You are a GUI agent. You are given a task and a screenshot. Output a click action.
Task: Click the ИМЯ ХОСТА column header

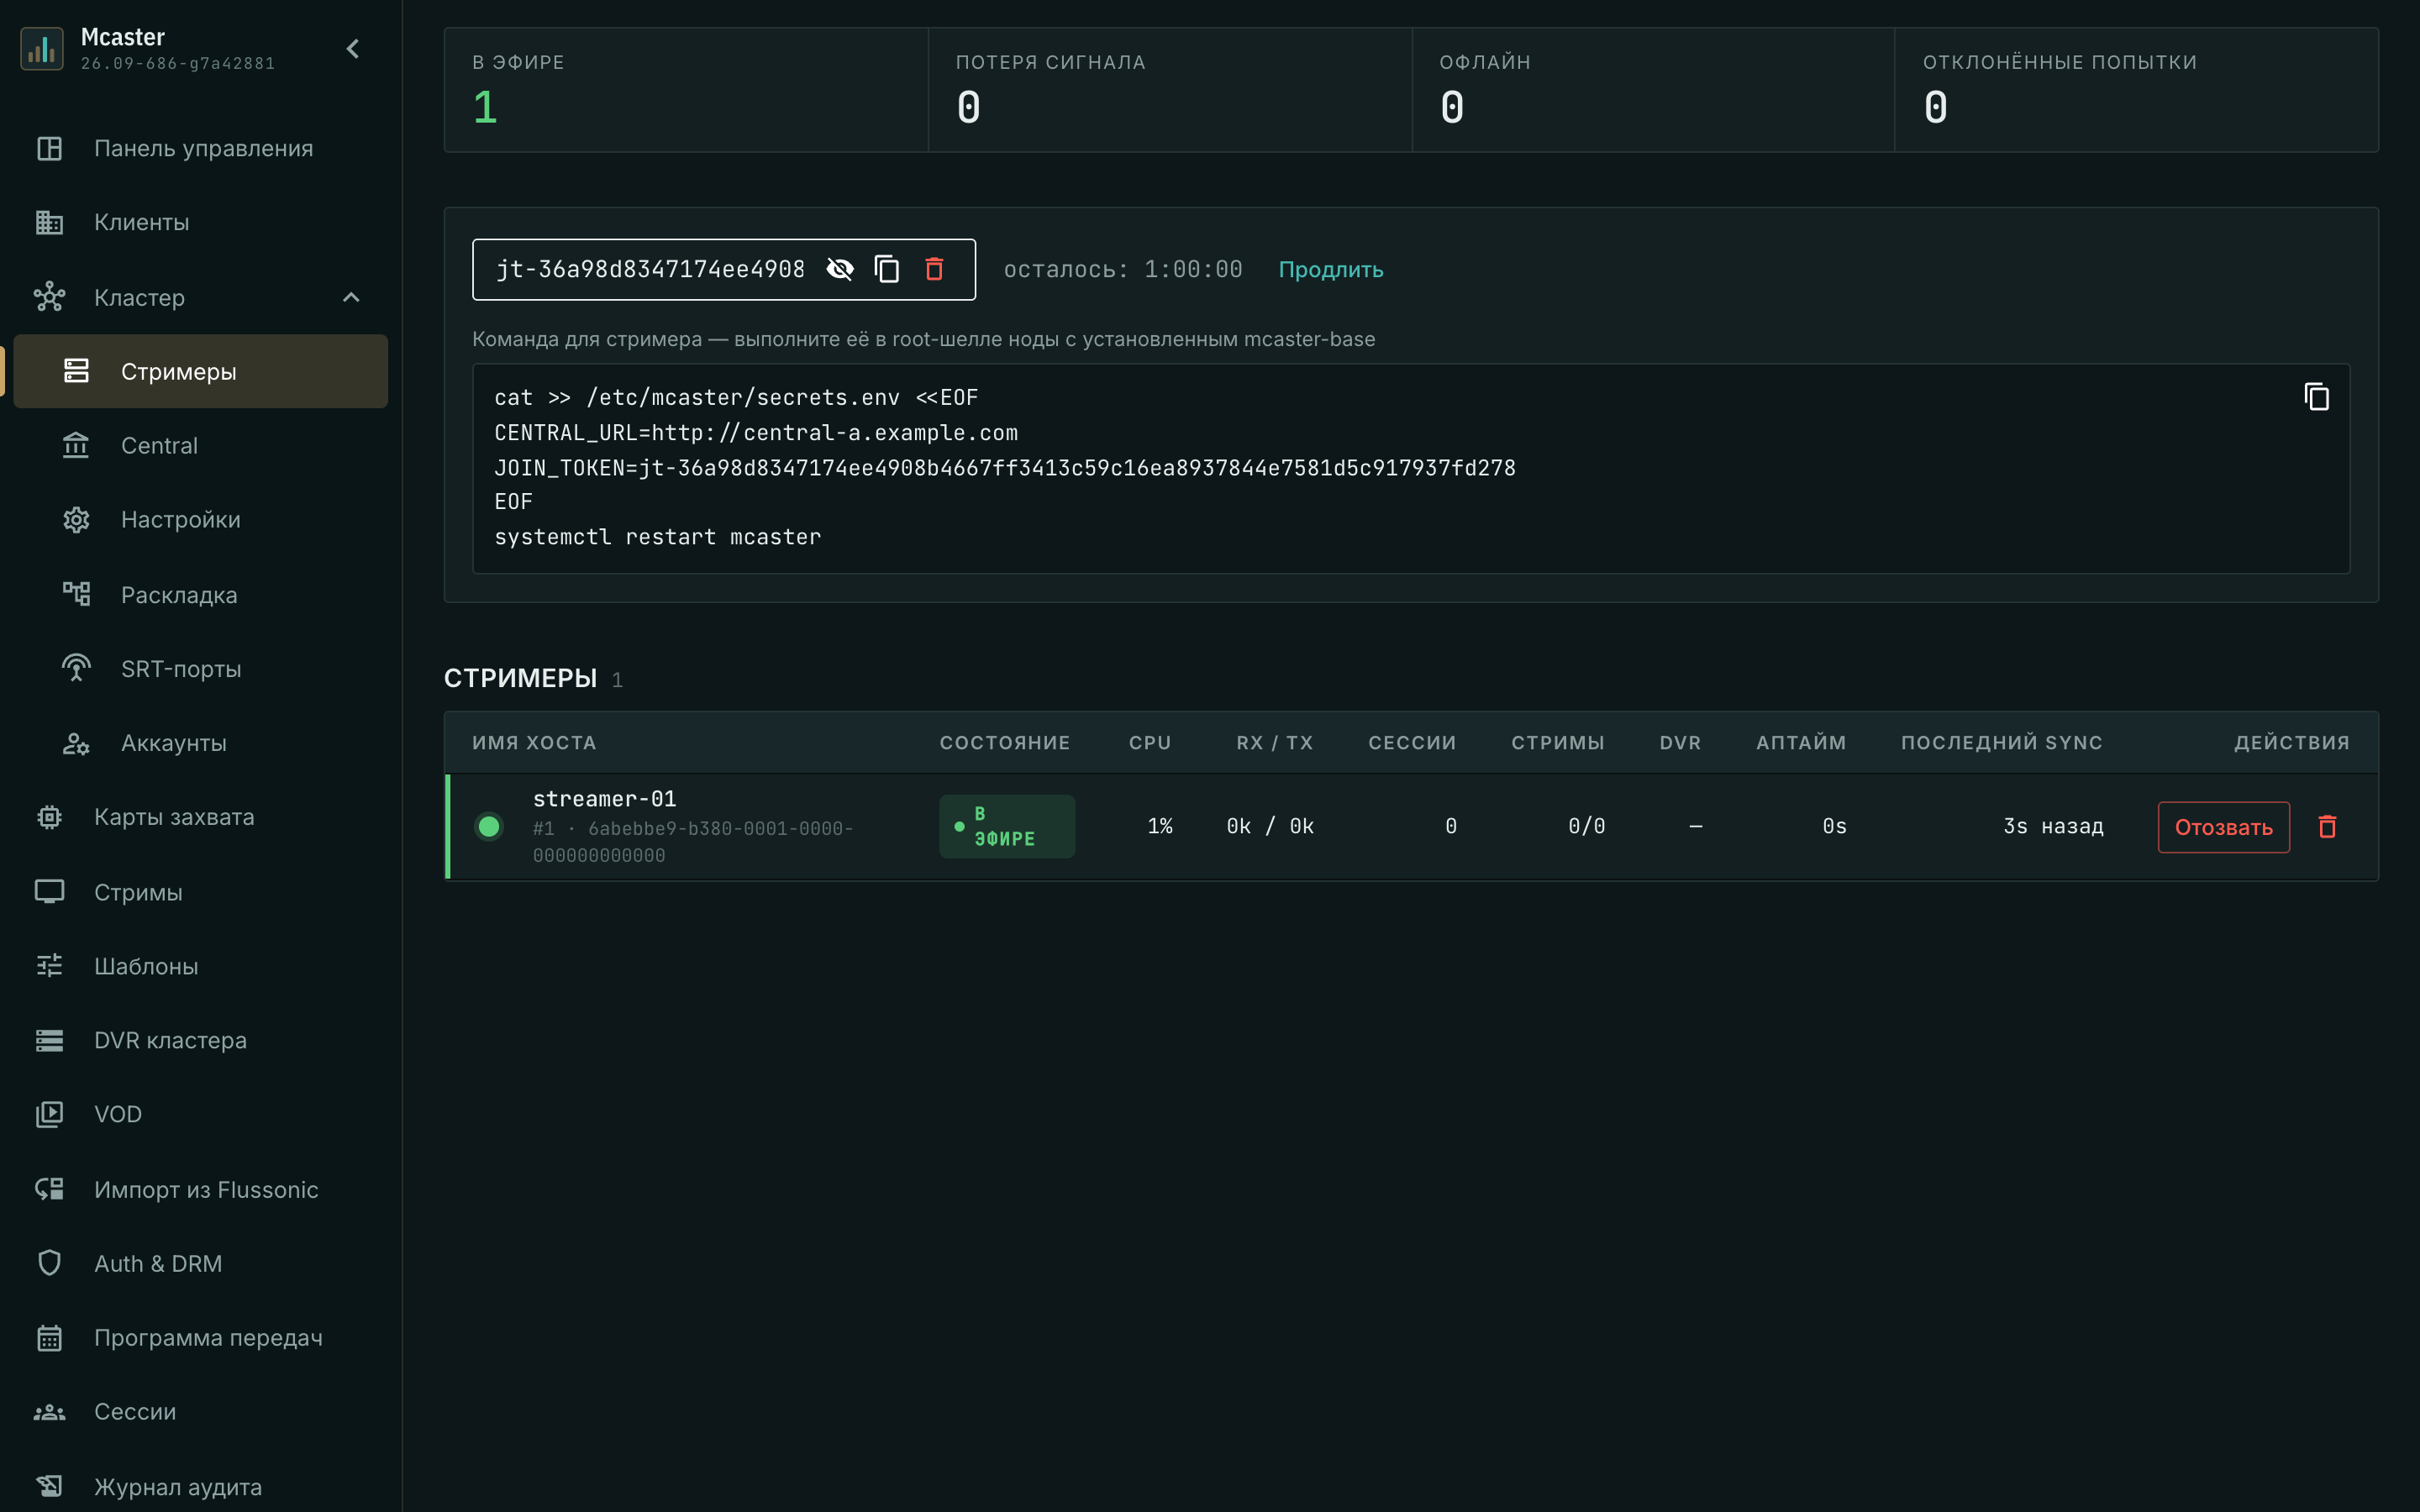pyautogui.click(x=534, y=743)
